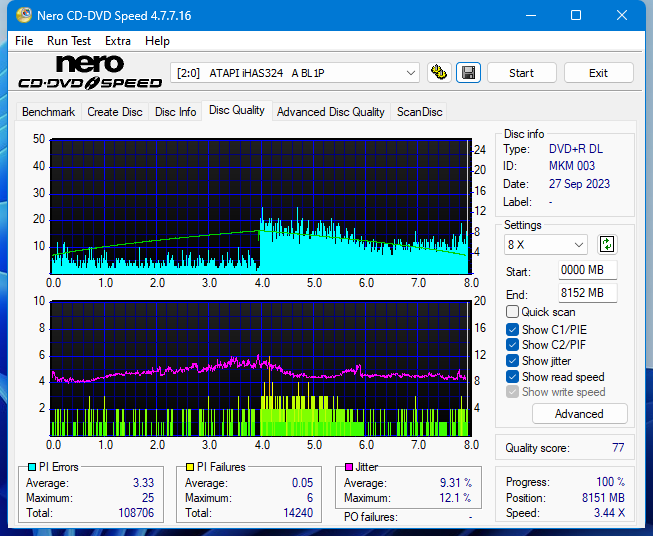
Task: Click the PI Failures and jitter graph
Action: point(261,368)
